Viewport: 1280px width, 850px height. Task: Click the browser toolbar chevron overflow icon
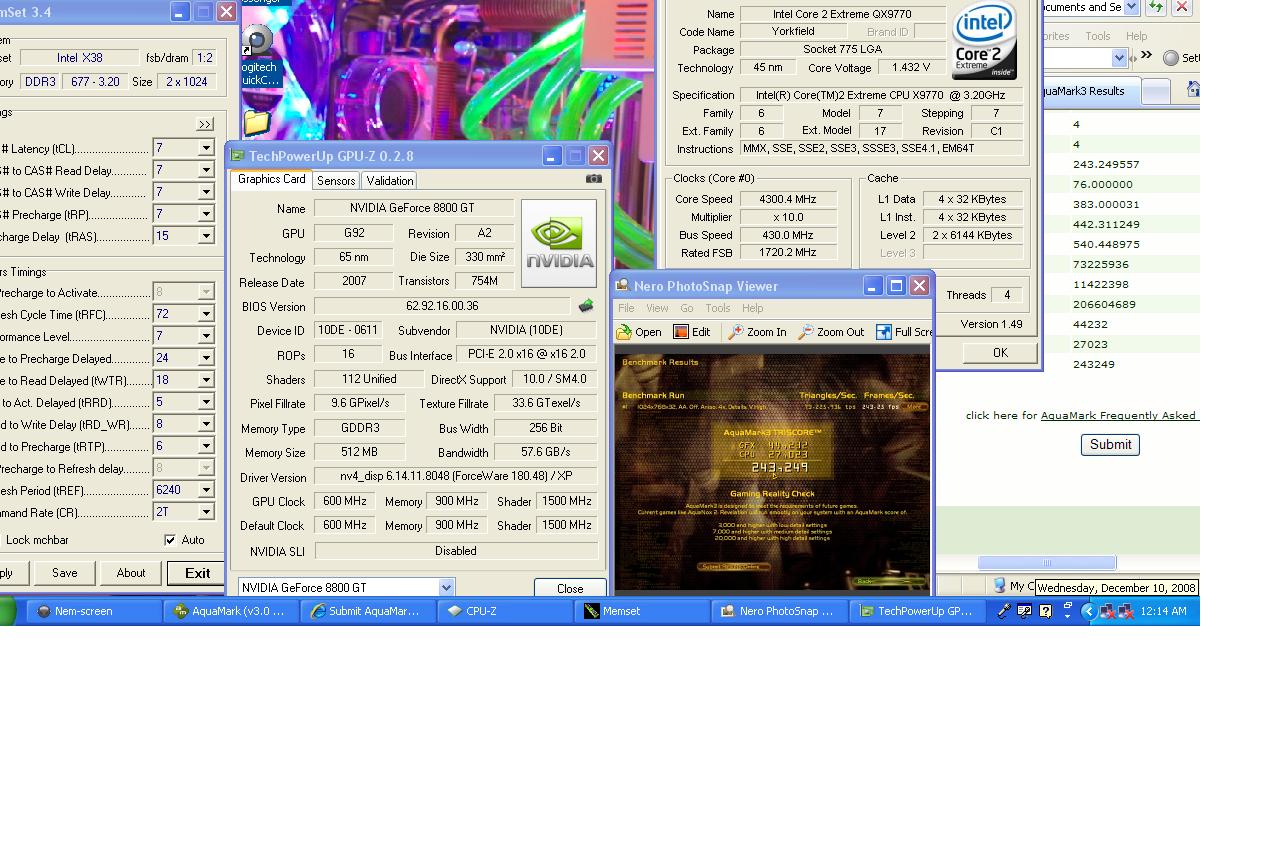tap(1146, 56)
